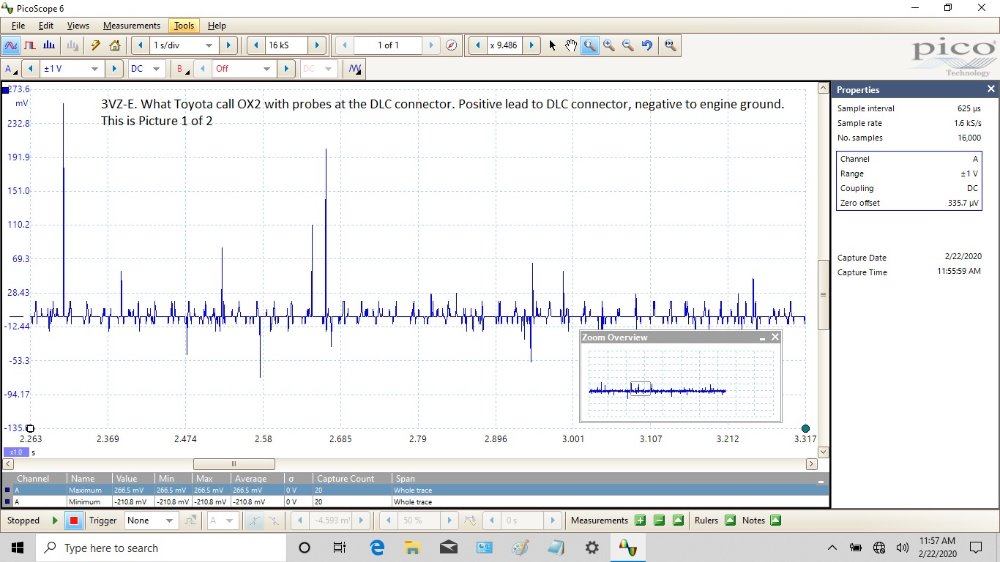Increase Channel A range right of ±1 V

(x=114, y=69)
